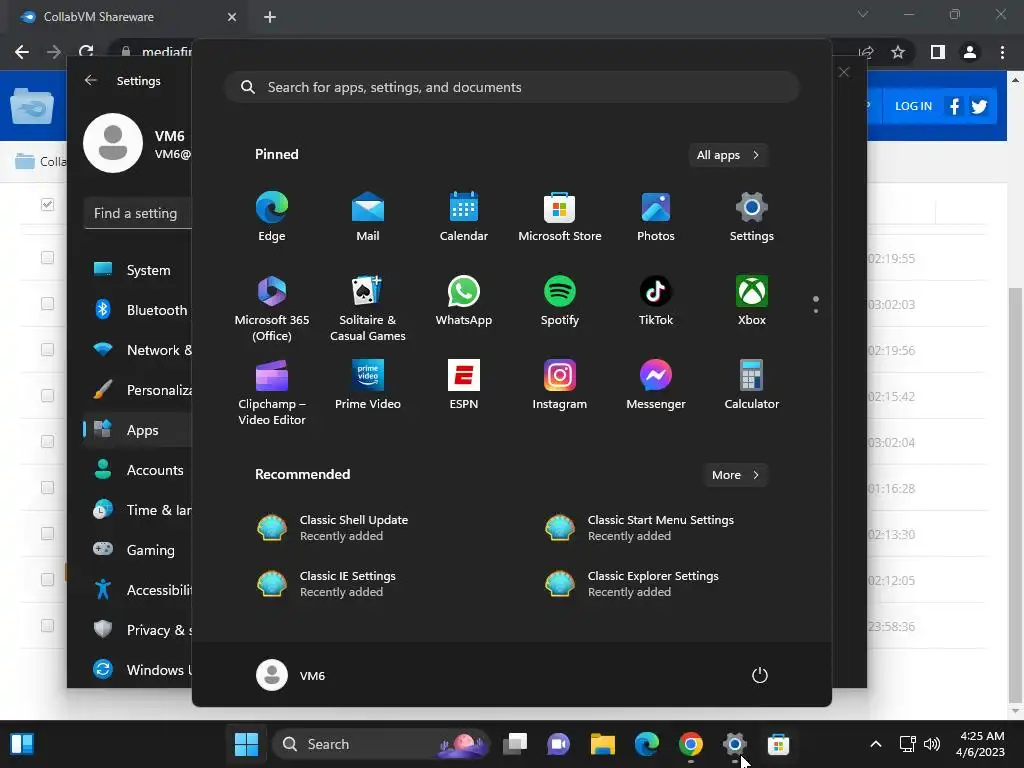Check the file row checkbox dated 03:02:04
1024x768 pixels.
[47, 441]
